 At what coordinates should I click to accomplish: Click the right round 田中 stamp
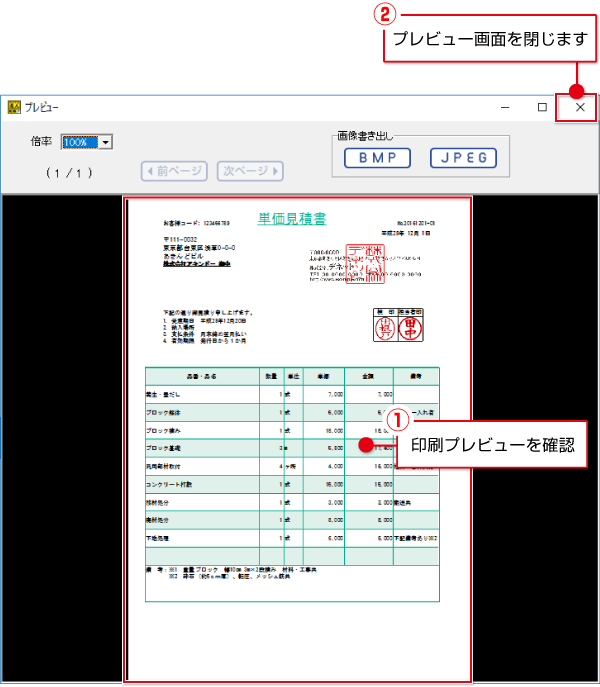click(410, 327)
